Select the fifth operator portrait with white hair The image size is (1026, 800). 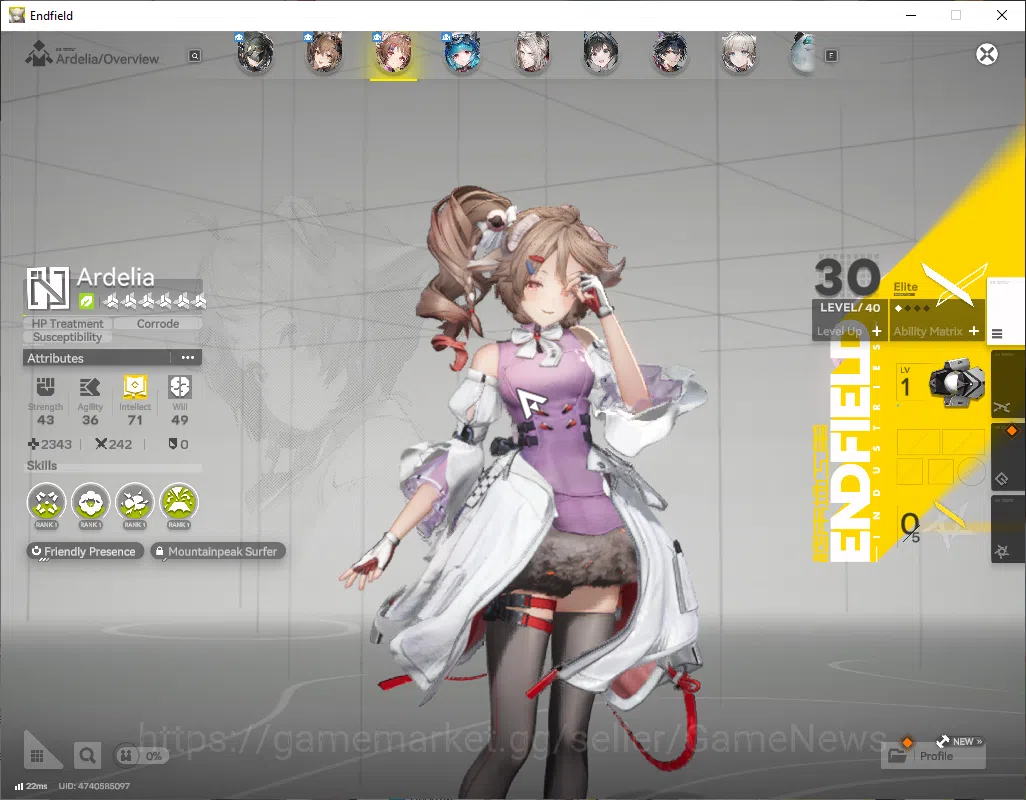[531, 53]
